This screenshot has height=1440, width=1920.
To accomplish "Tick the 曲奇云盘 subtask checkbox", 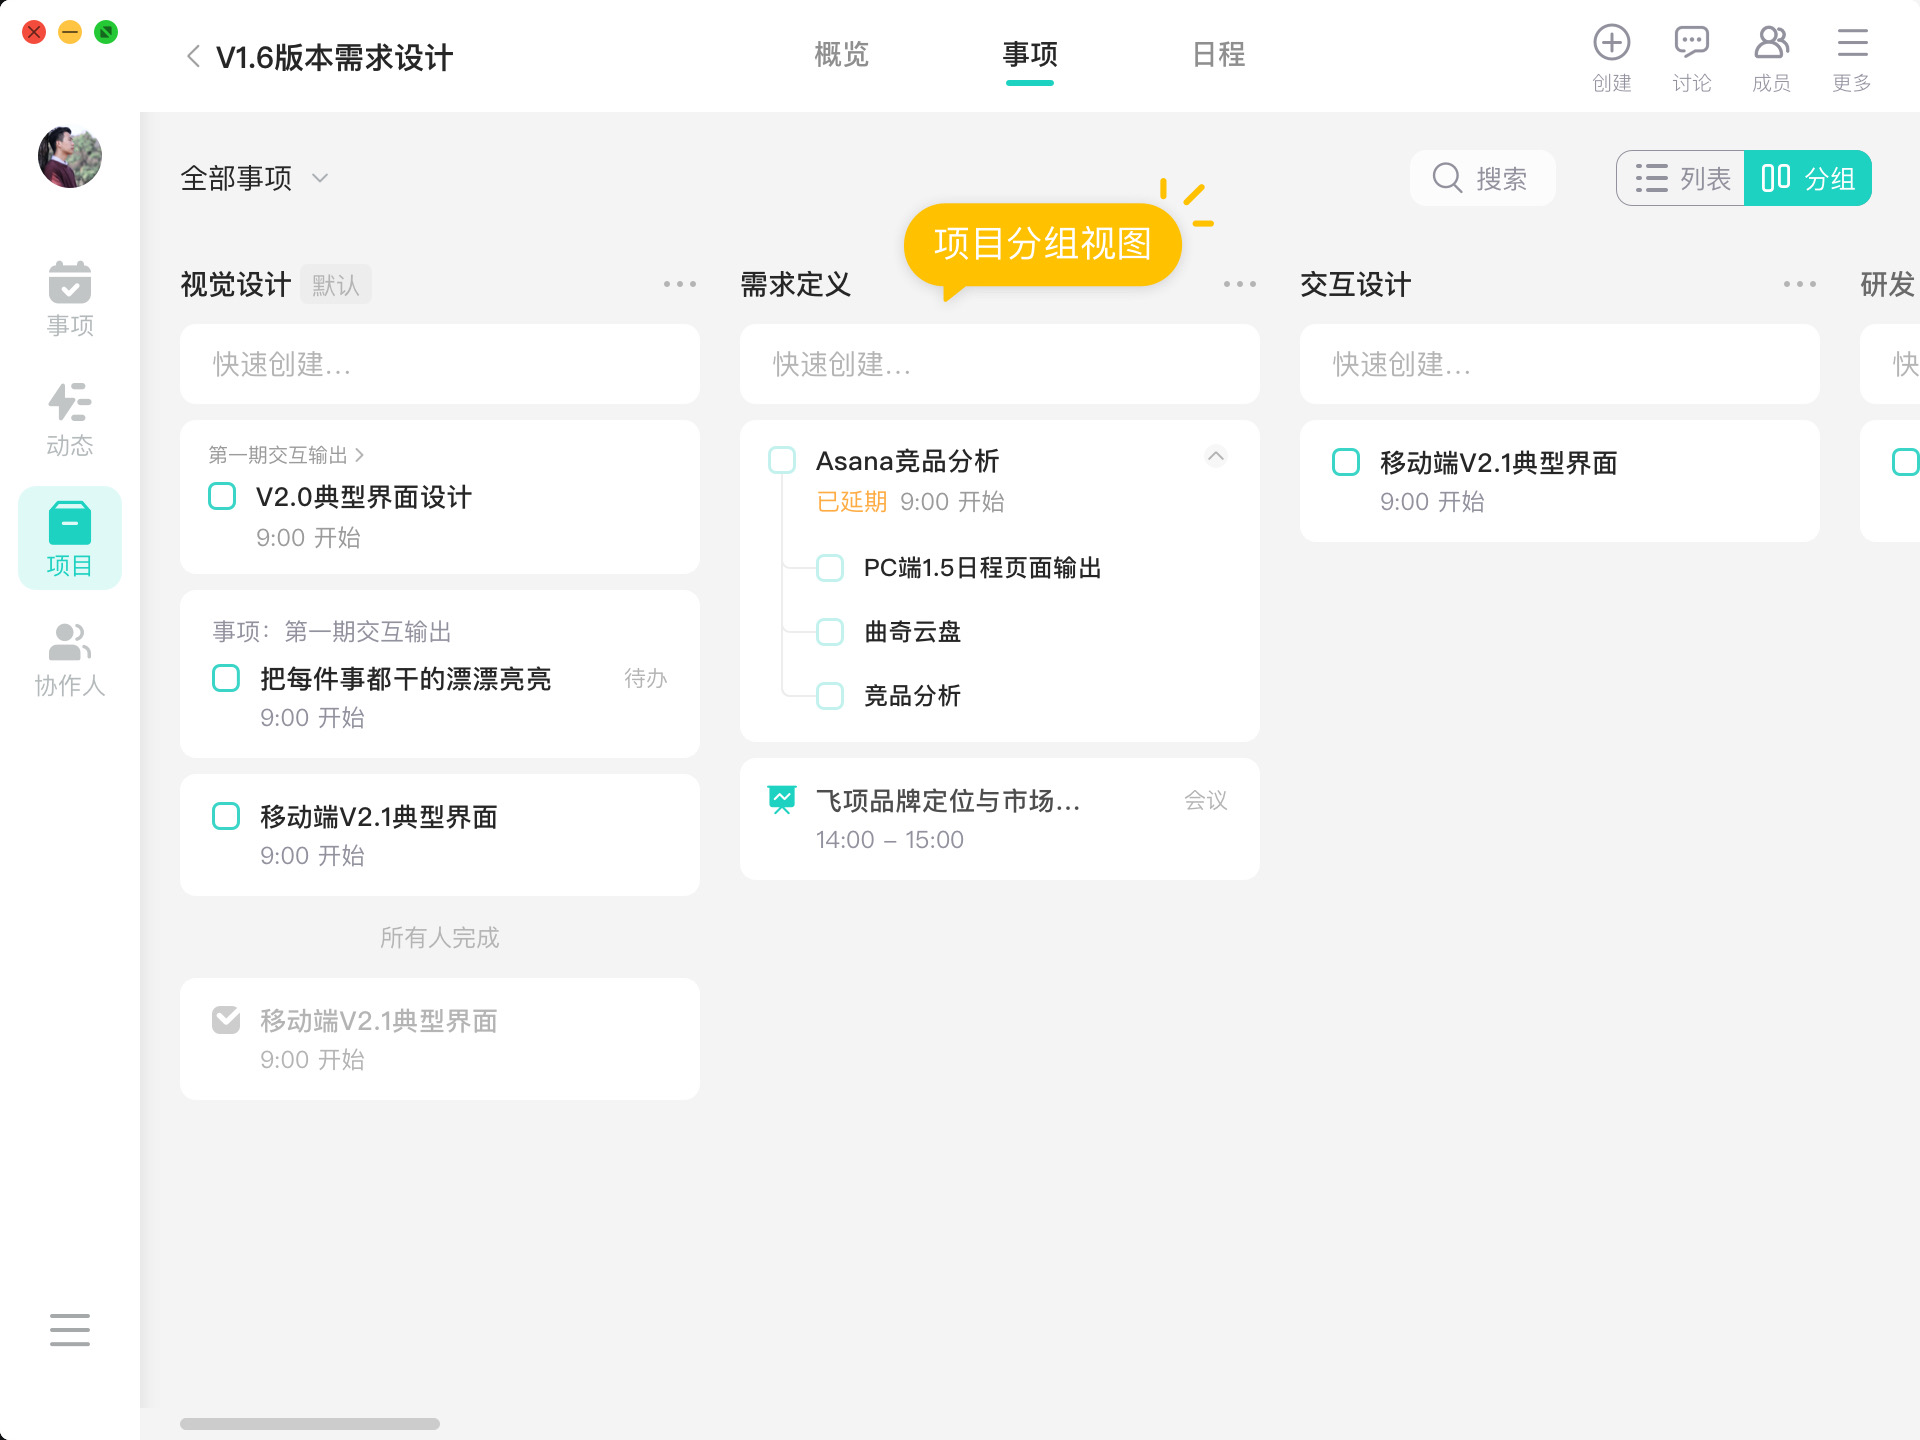I will tap(830, 632).
